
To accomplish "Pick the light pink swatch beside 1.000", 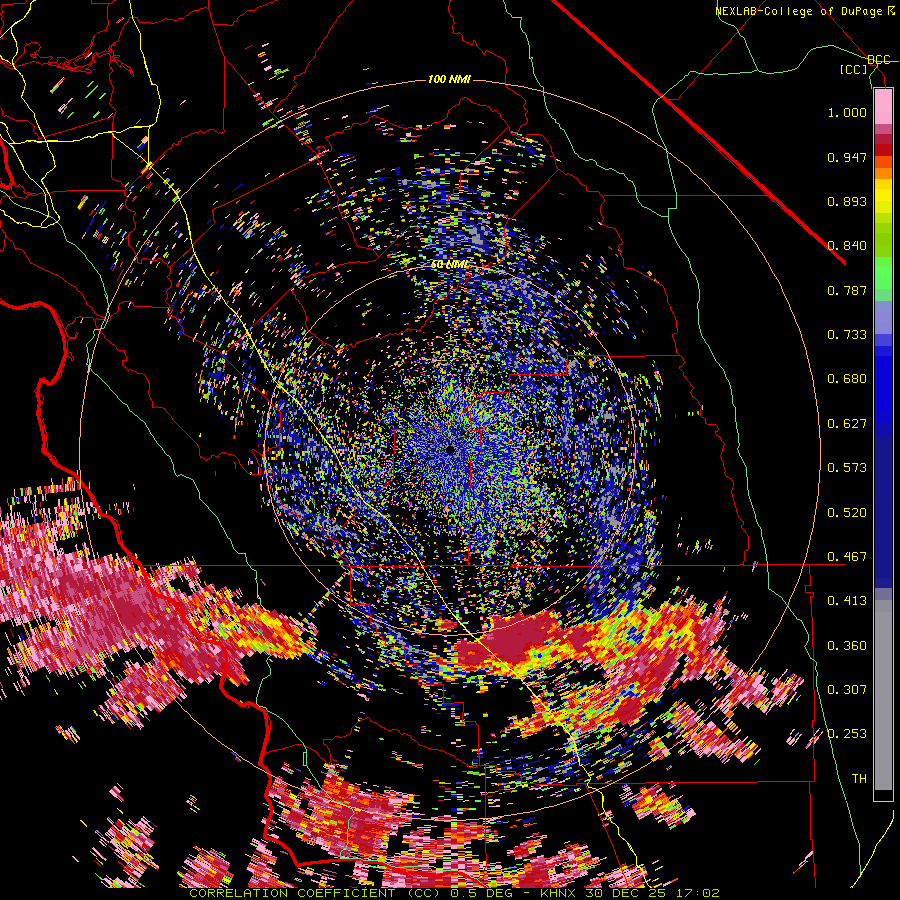I will click(883, 106).
